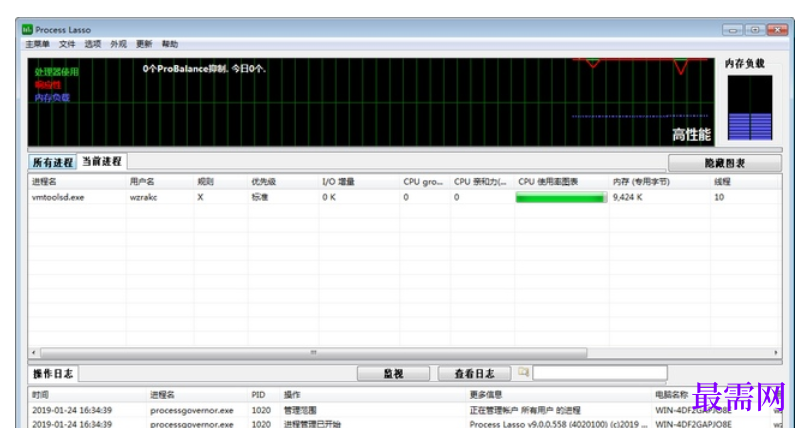
Task: Click the red 响应性 legend label
Action: 48,85
